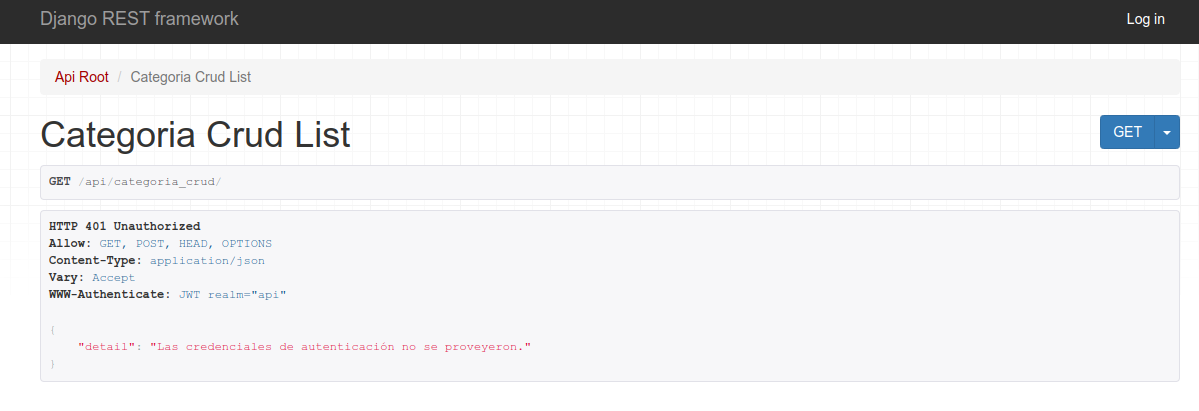Click the "detail" JSON key
The image size is (1199, 411).
click(106, 346)
